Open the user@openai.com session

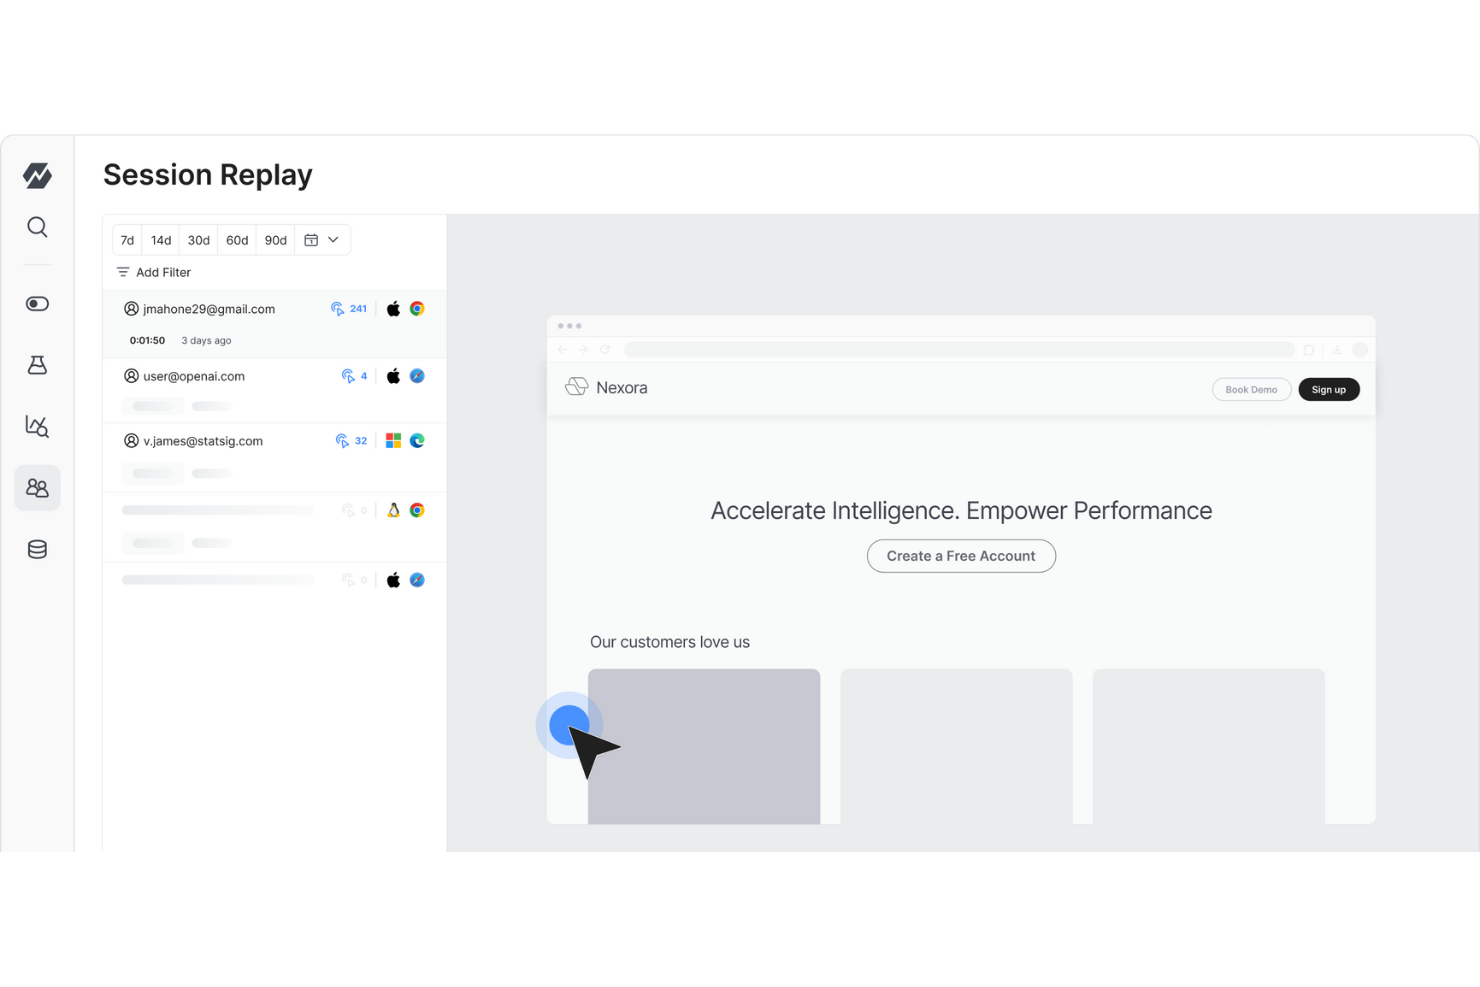coord(274,390)
